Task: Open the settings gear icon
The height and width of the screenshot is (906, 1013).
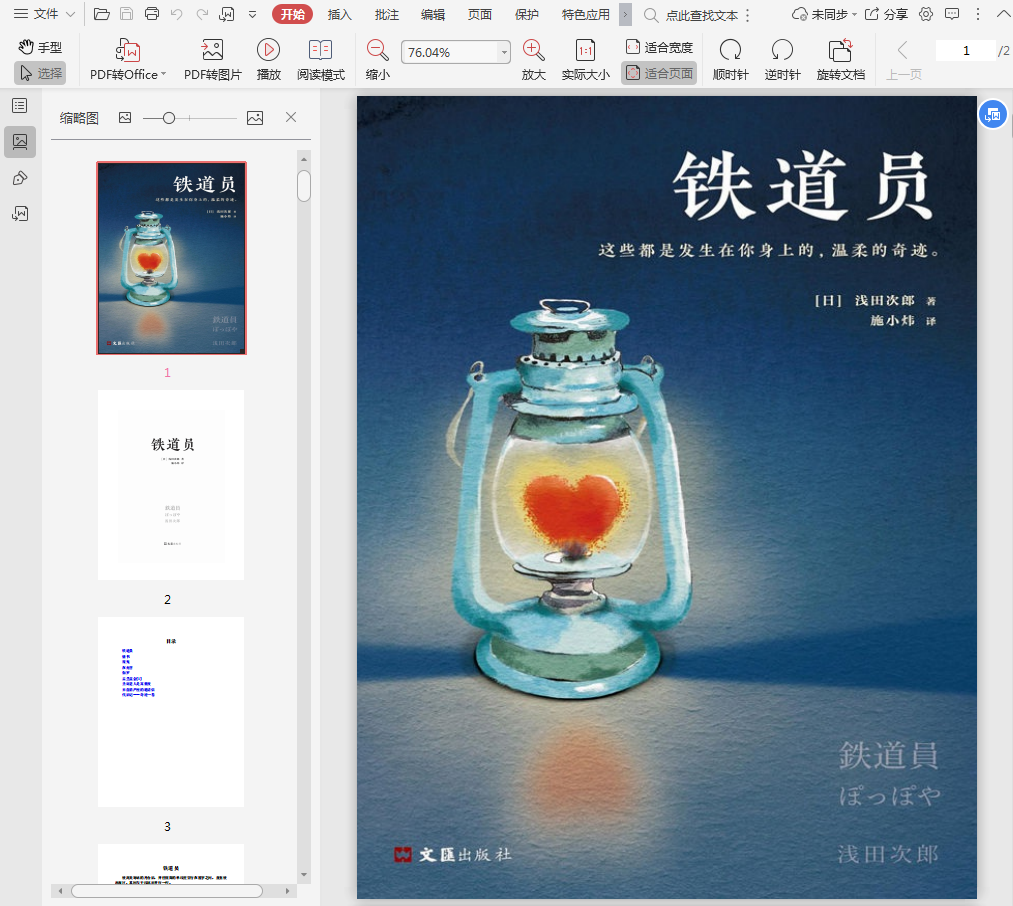Action: click(926, 14)
